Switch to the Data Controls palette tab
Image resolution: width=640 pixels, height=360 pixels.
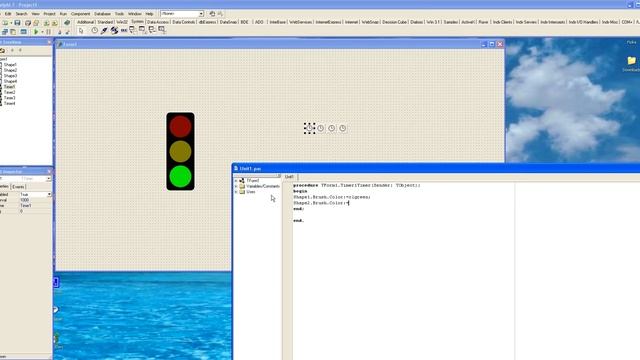183,22
